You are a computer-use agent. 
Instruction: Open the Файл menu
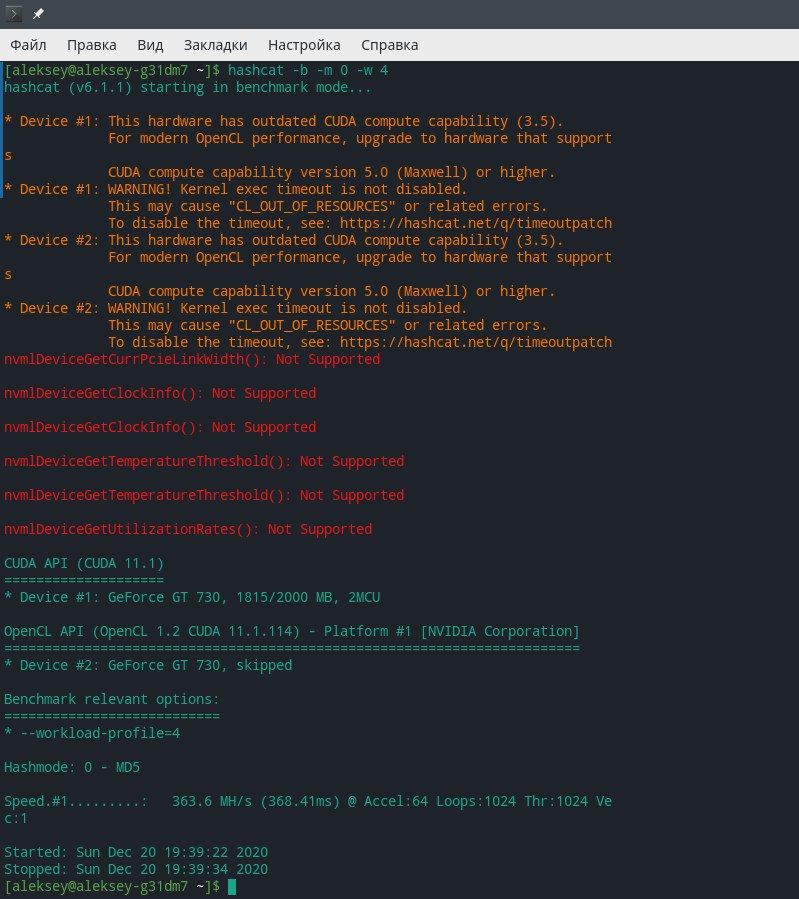click(x=28, y=45)
